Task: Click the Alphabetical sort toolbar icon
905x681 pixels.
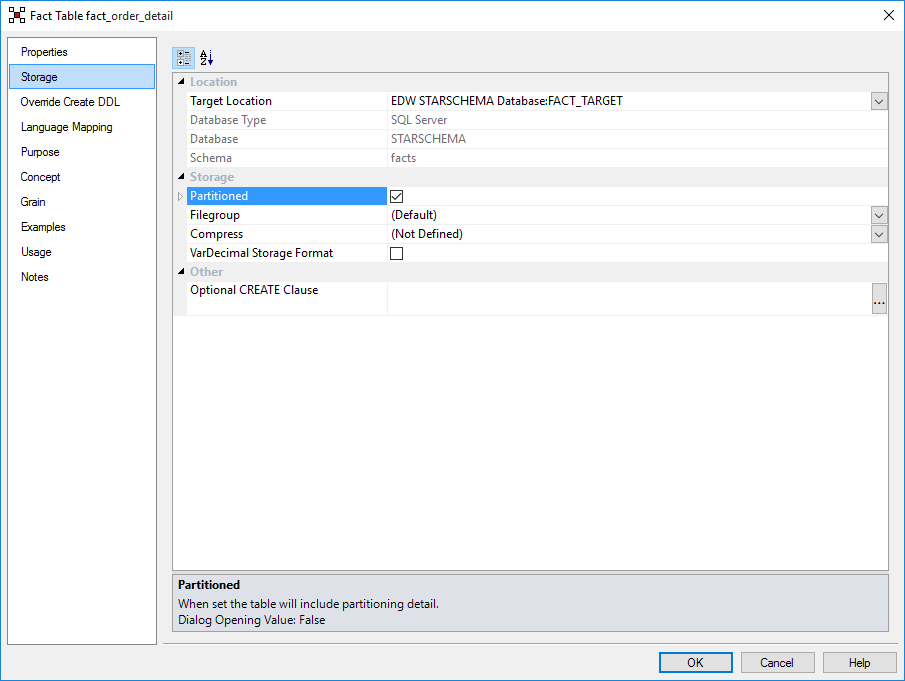Action: pos(206,58)
